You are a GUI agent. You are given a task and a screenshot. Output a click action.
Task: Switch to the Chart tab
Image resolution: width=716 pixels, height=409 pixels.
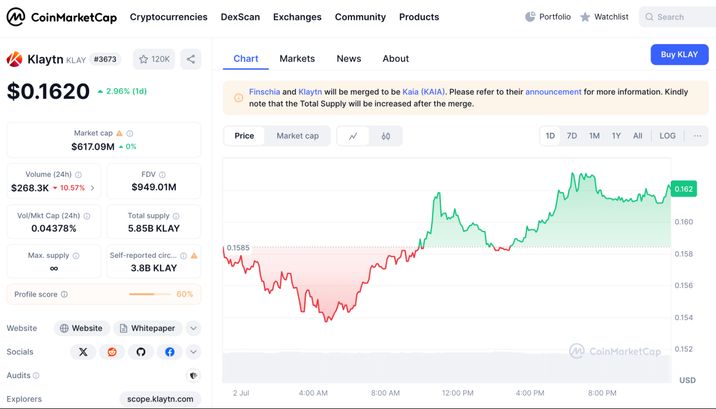(246, 59)
